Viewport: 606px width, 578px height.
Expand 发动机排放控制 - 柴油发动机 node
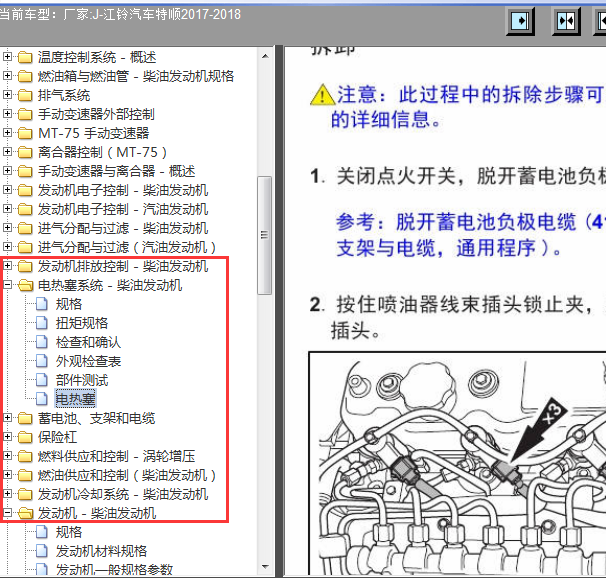pyautogui.click(x=7, y=266)
